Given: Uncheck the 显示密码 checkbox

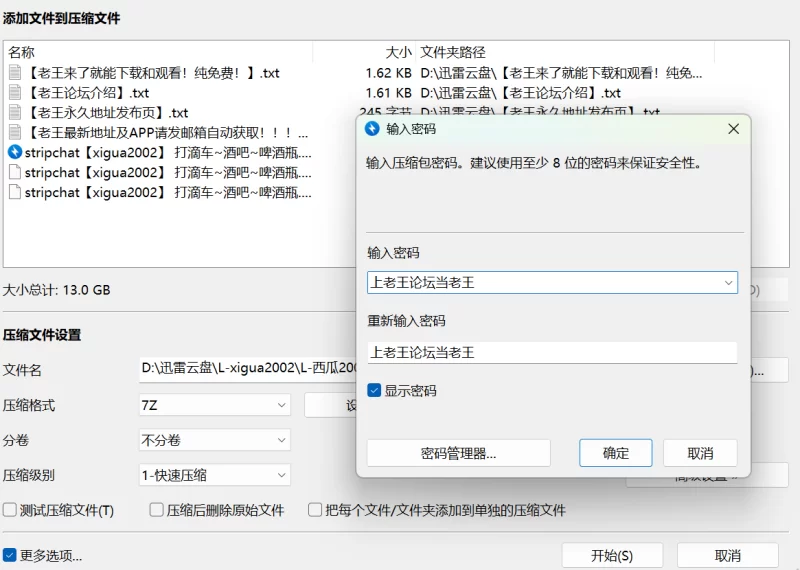Looking at the screenshot, I should pos(374,391).
